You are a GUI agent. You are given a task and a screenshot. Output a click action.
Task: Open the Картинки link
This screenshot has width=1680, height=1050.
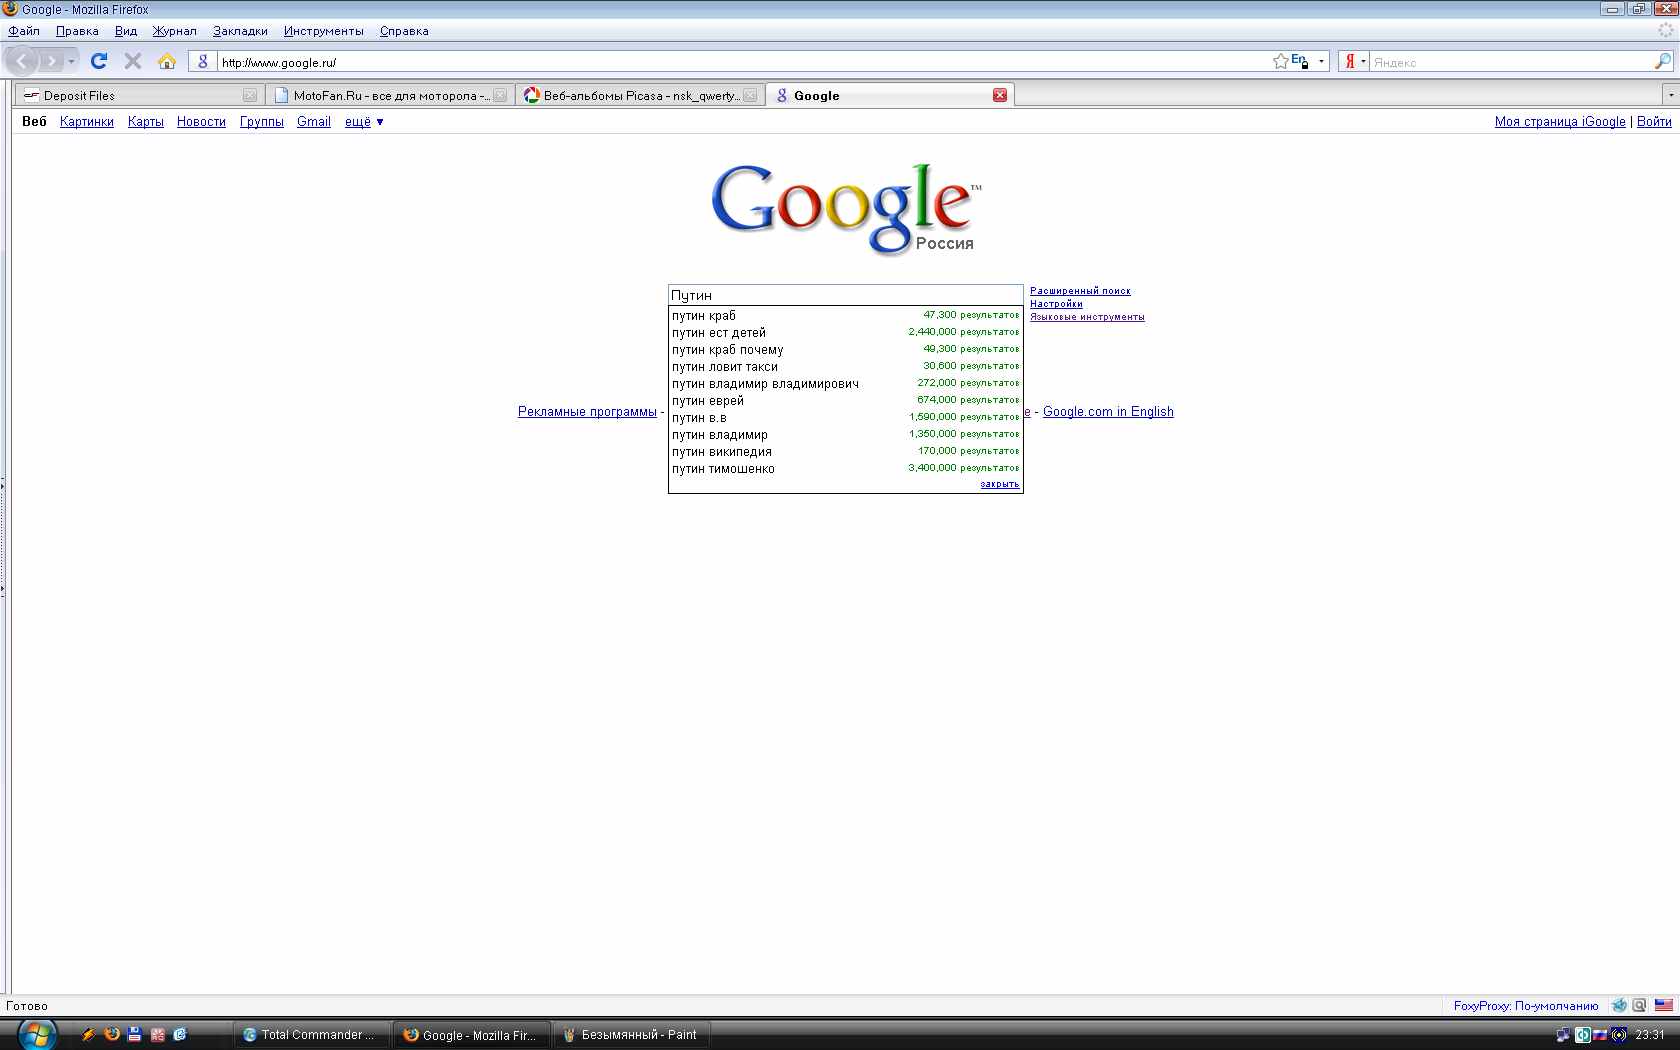point(87,122)
